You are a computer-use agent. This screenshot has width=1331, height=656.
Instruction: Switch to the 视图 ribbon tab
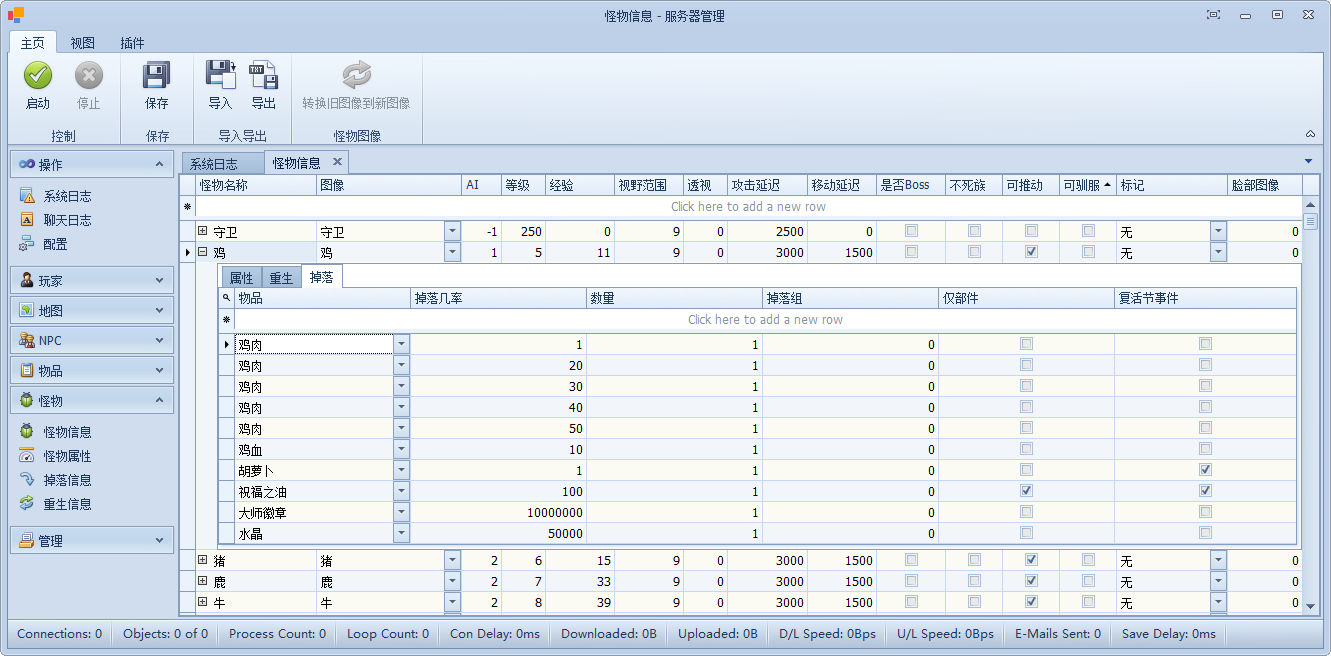click(x=82, y=43)
